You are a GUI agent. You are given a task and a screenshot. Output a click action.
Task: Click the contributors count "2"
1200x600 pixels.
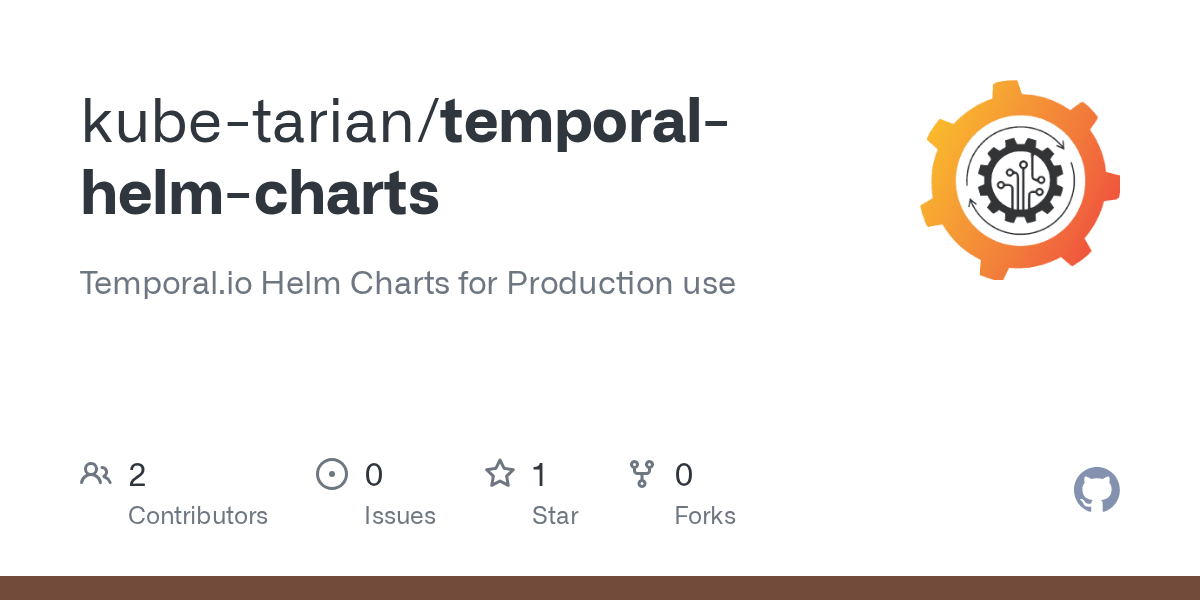(137, 475)
